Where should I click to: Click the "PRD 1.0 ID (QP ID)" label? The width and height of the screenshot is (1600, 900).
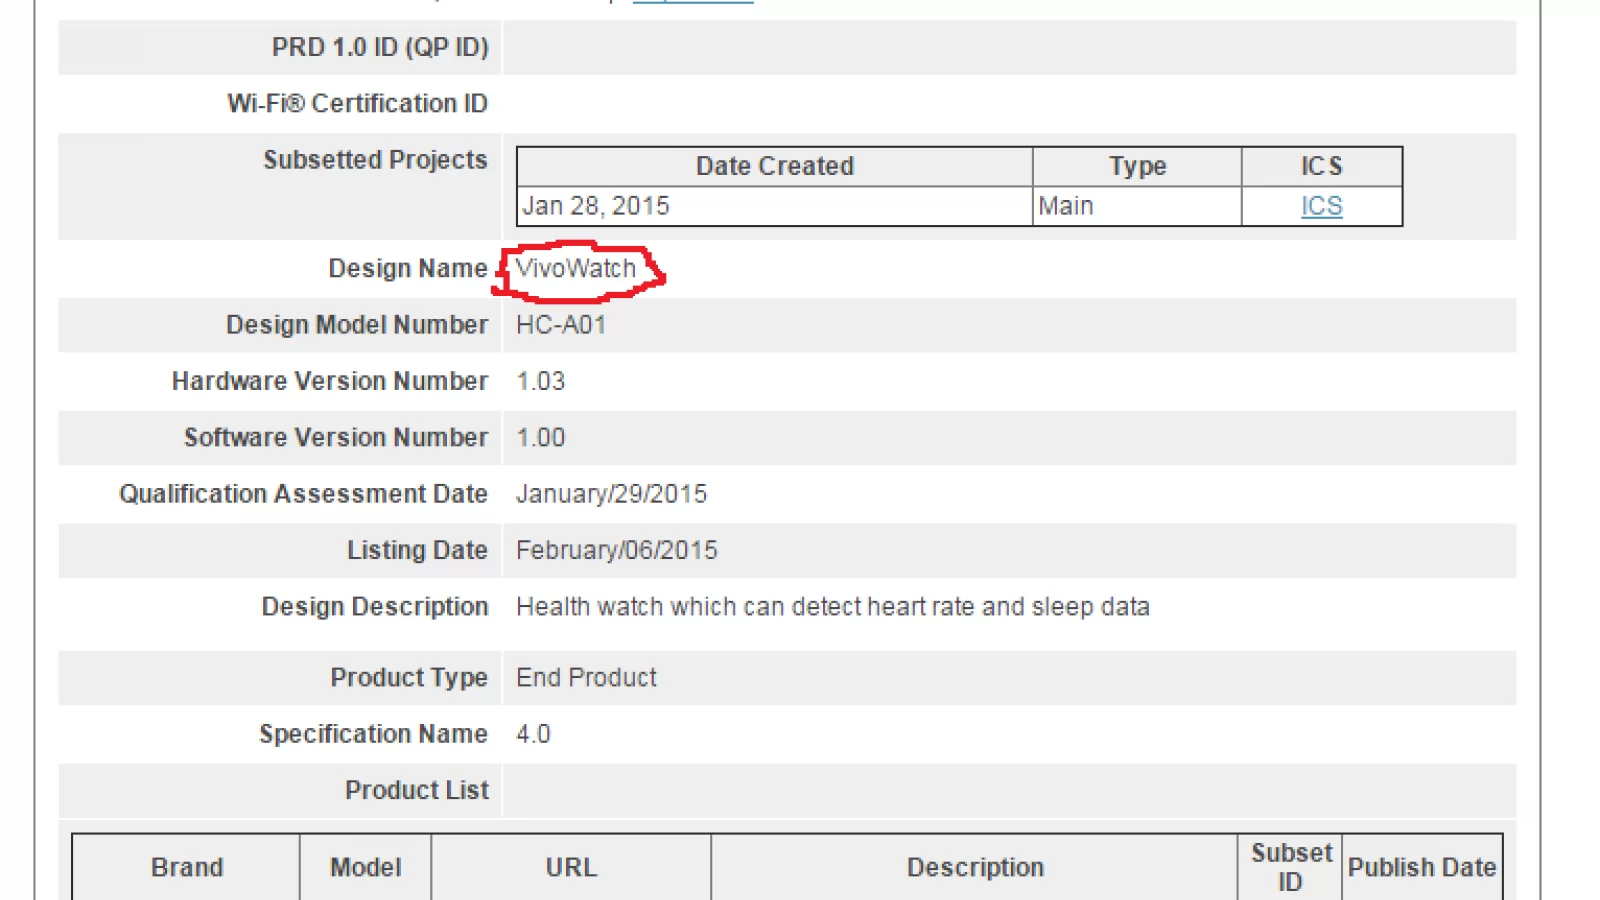point(380,47)
